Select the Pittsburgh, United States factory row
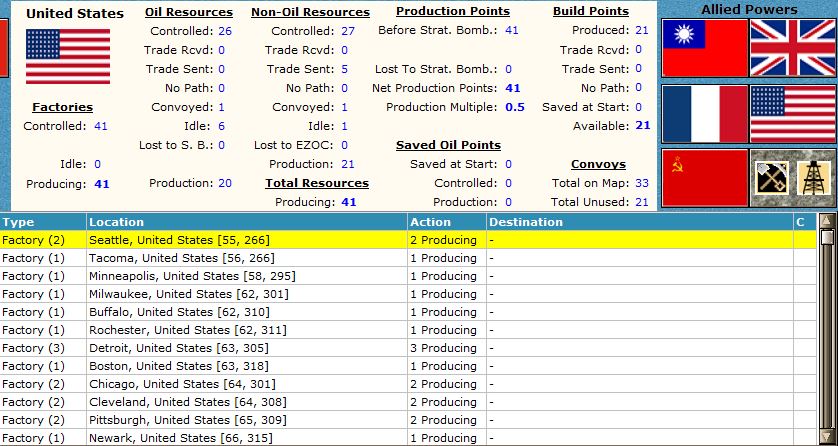838x446 pixels. tap(408, 420)
